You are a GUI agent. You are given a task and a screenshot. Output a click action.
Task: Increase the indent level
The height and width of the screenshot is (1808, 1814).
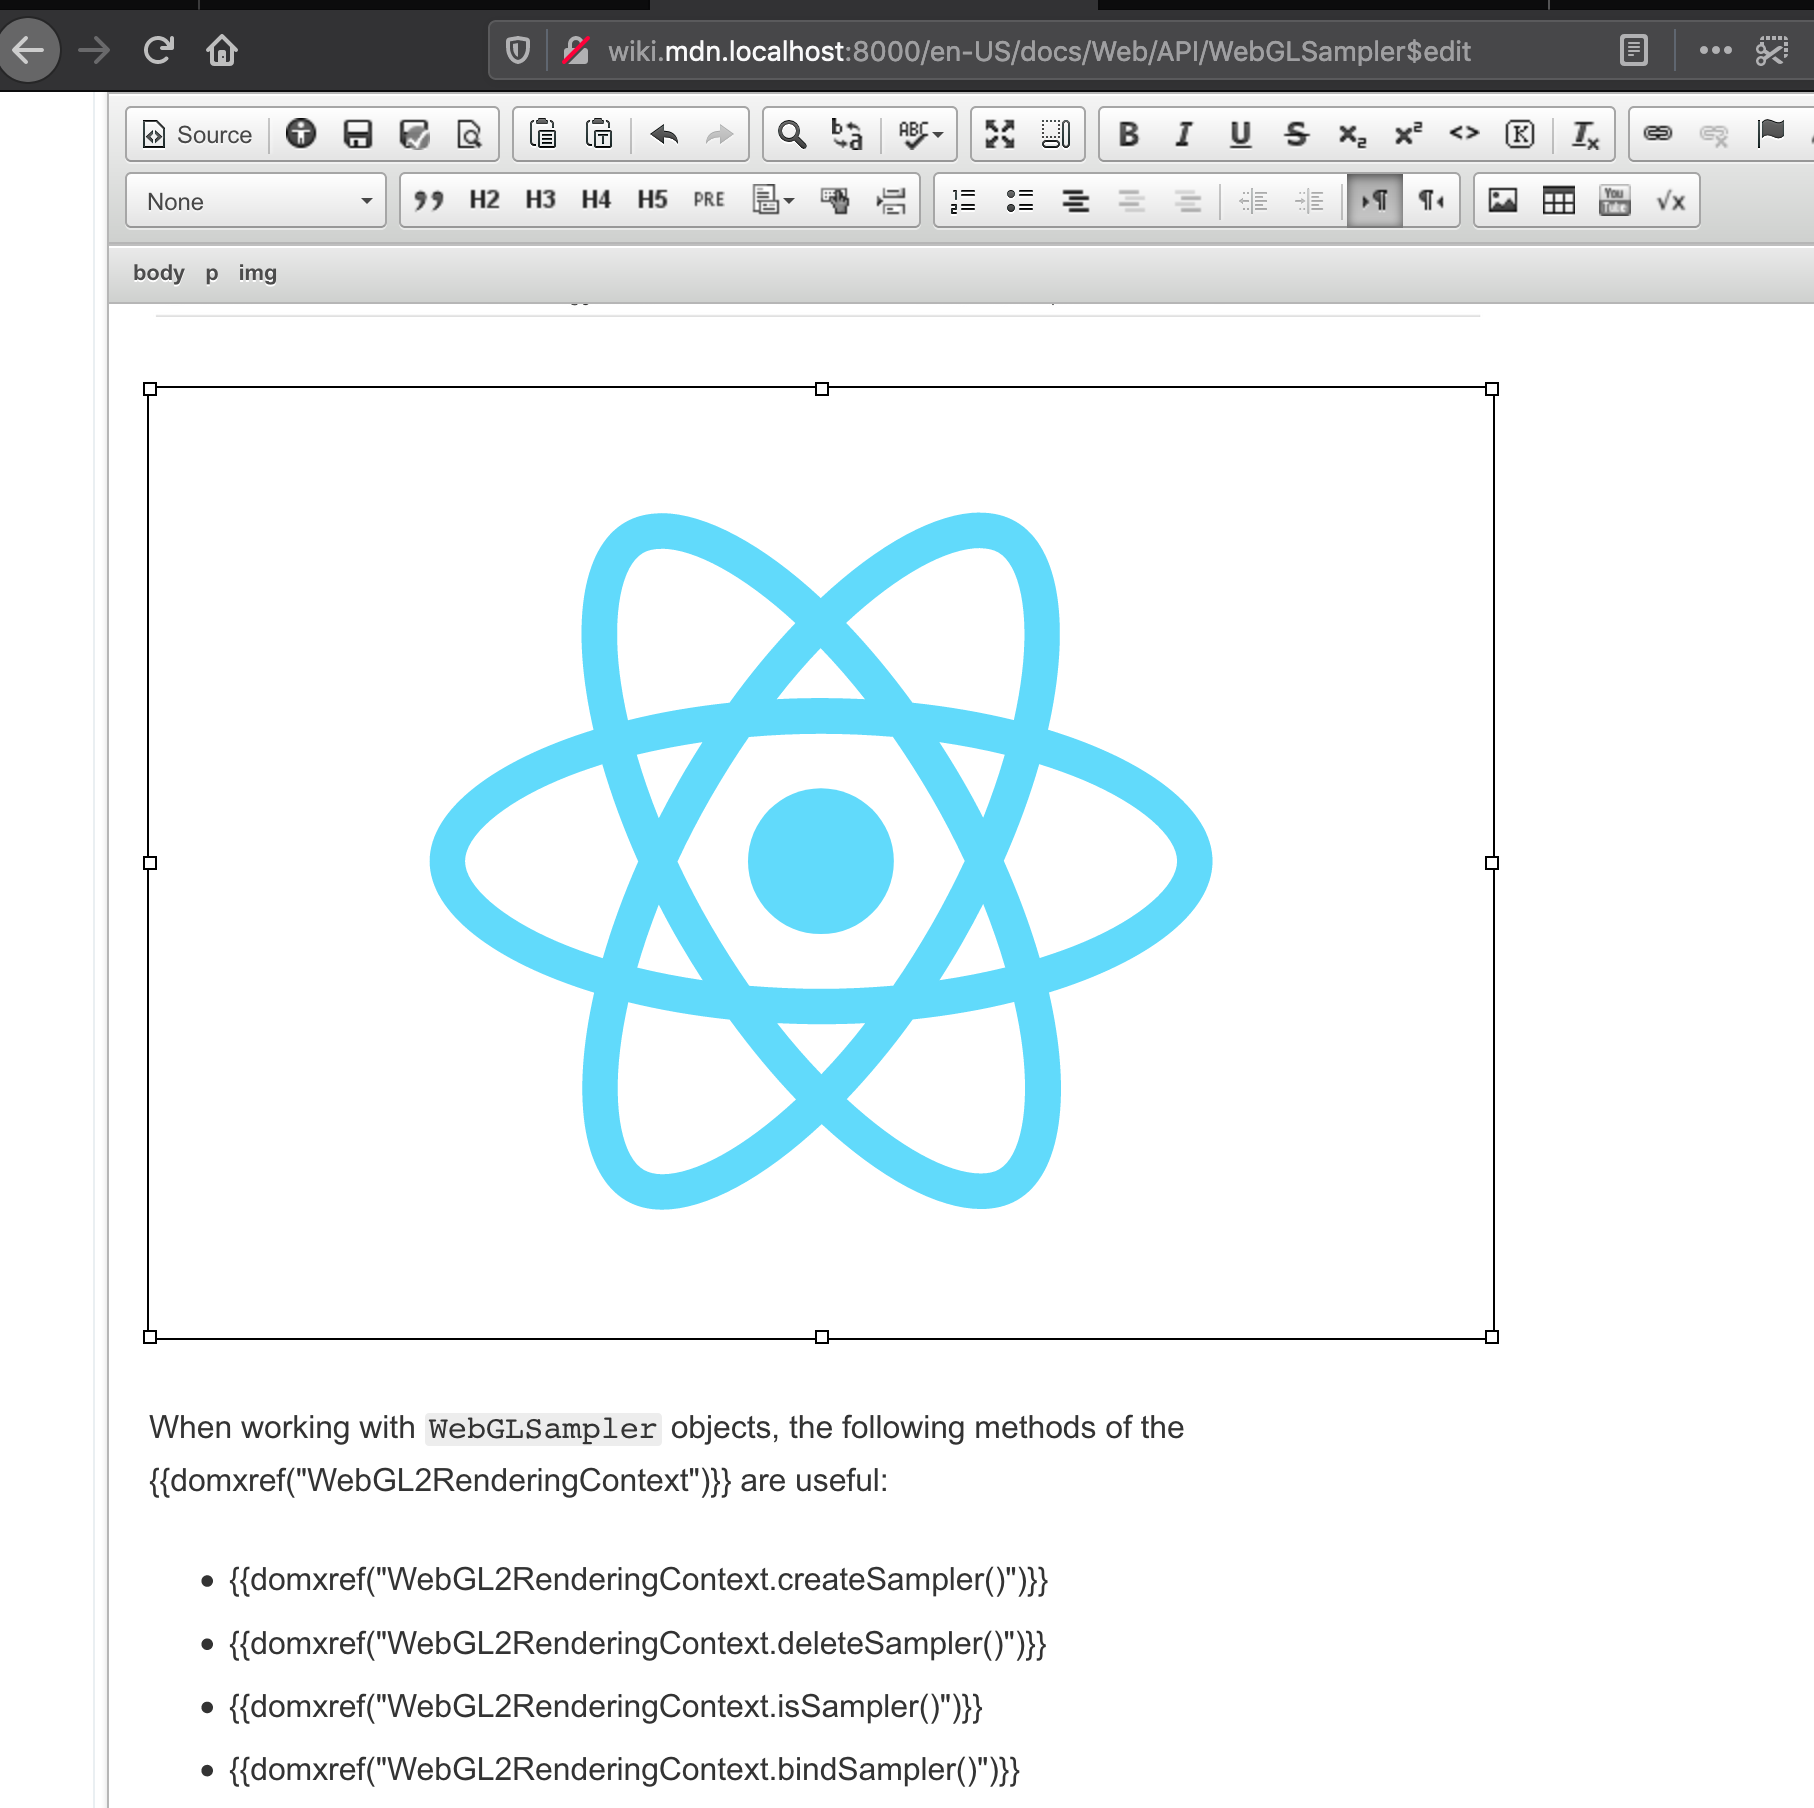click(x=1308, y=201)
